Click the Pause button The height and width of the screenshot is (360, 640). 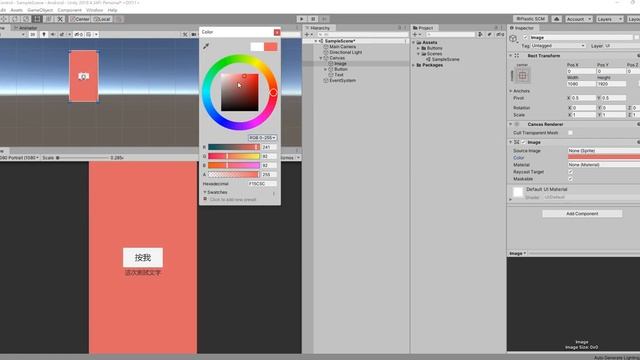313,19
